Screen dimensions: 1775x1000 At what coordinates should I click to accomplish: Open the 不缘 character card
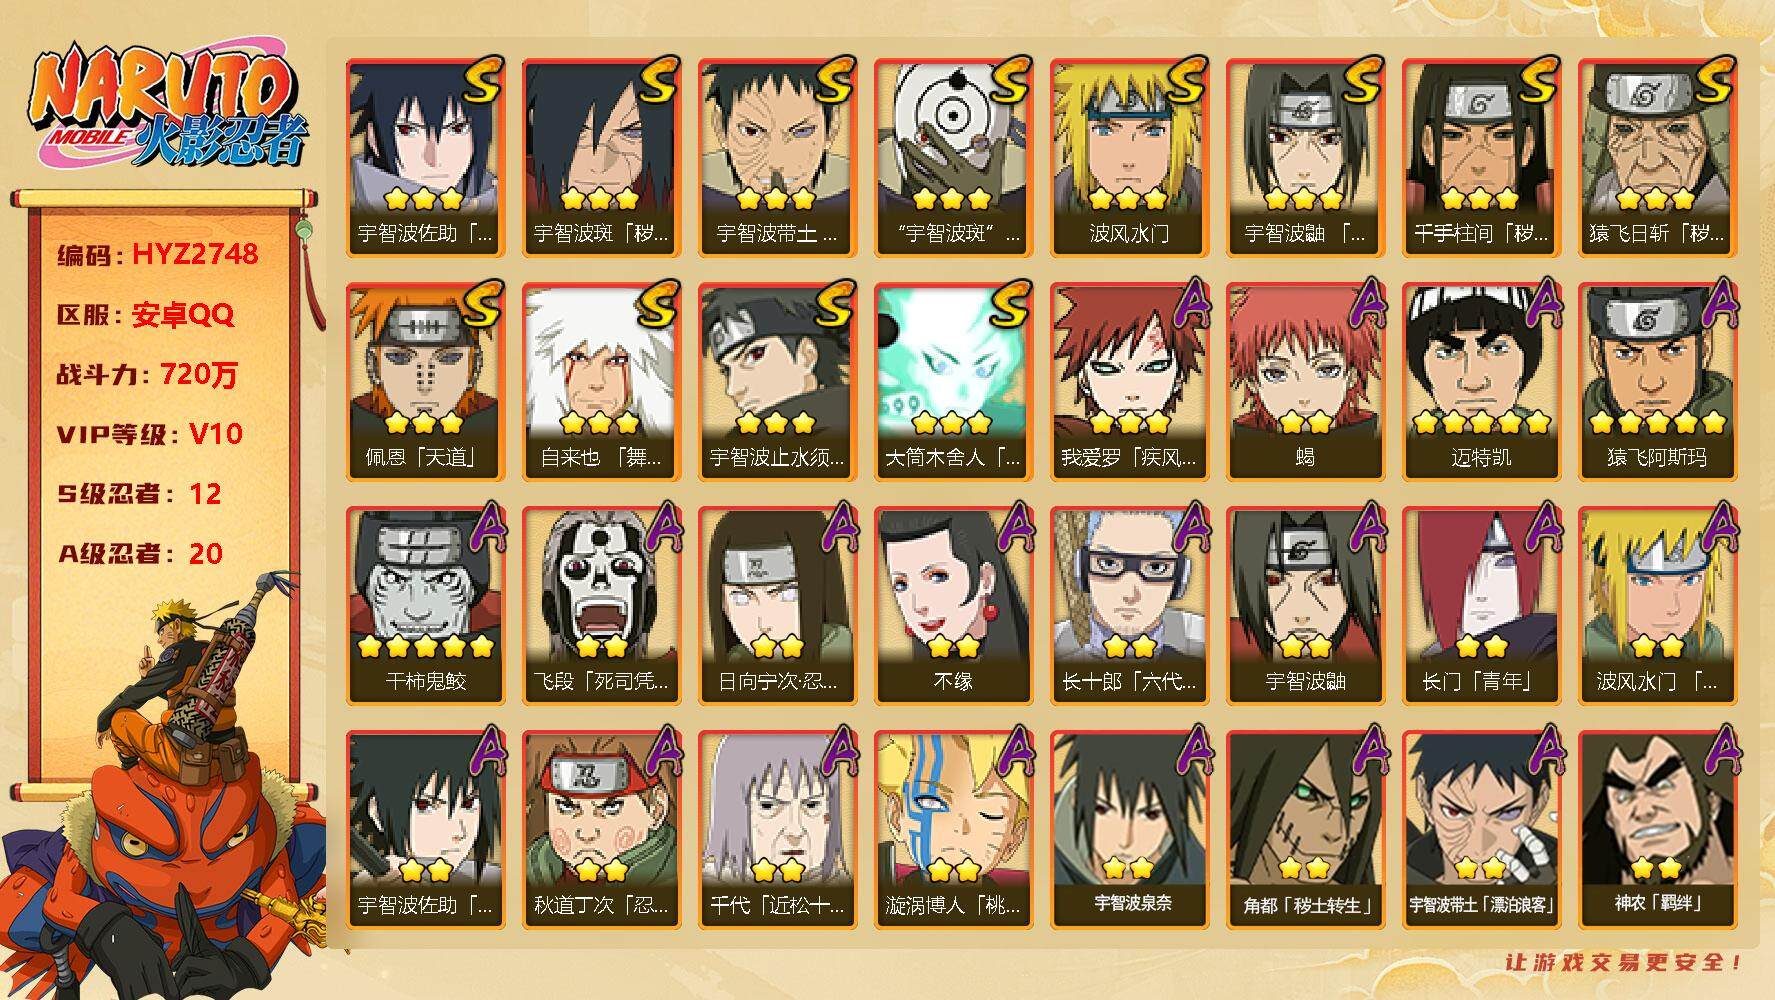coord(953,605)
